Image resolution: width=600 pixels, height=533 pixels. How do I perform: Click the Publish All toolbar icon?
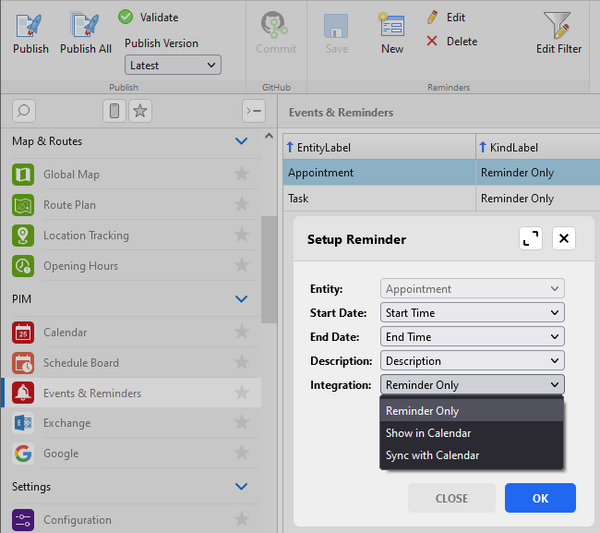tap(85, 25)
